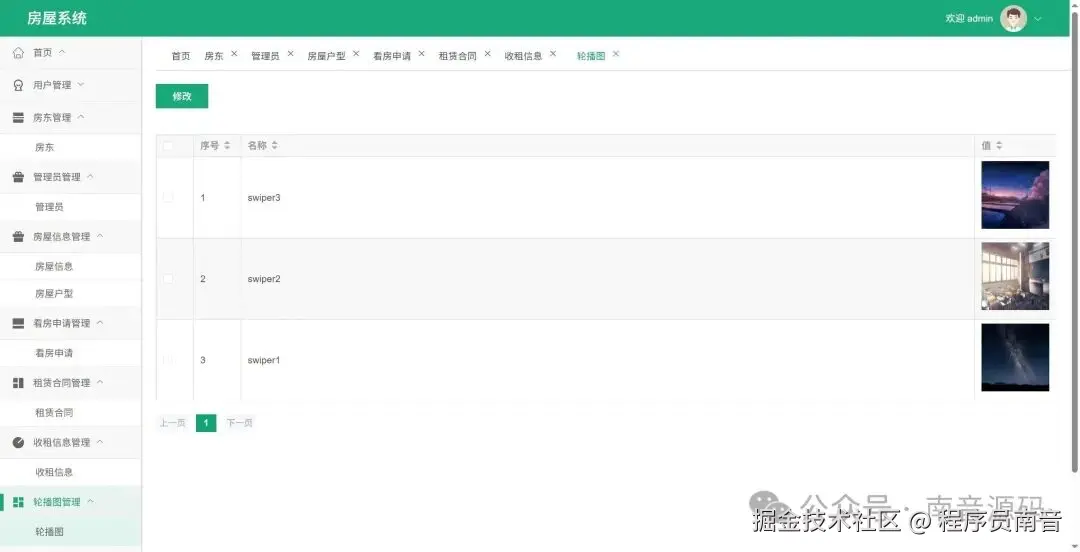The image size is (1080, 552).
Task: Open the swiper3 sunset thumbnail
Action: tap(1015, 195)
